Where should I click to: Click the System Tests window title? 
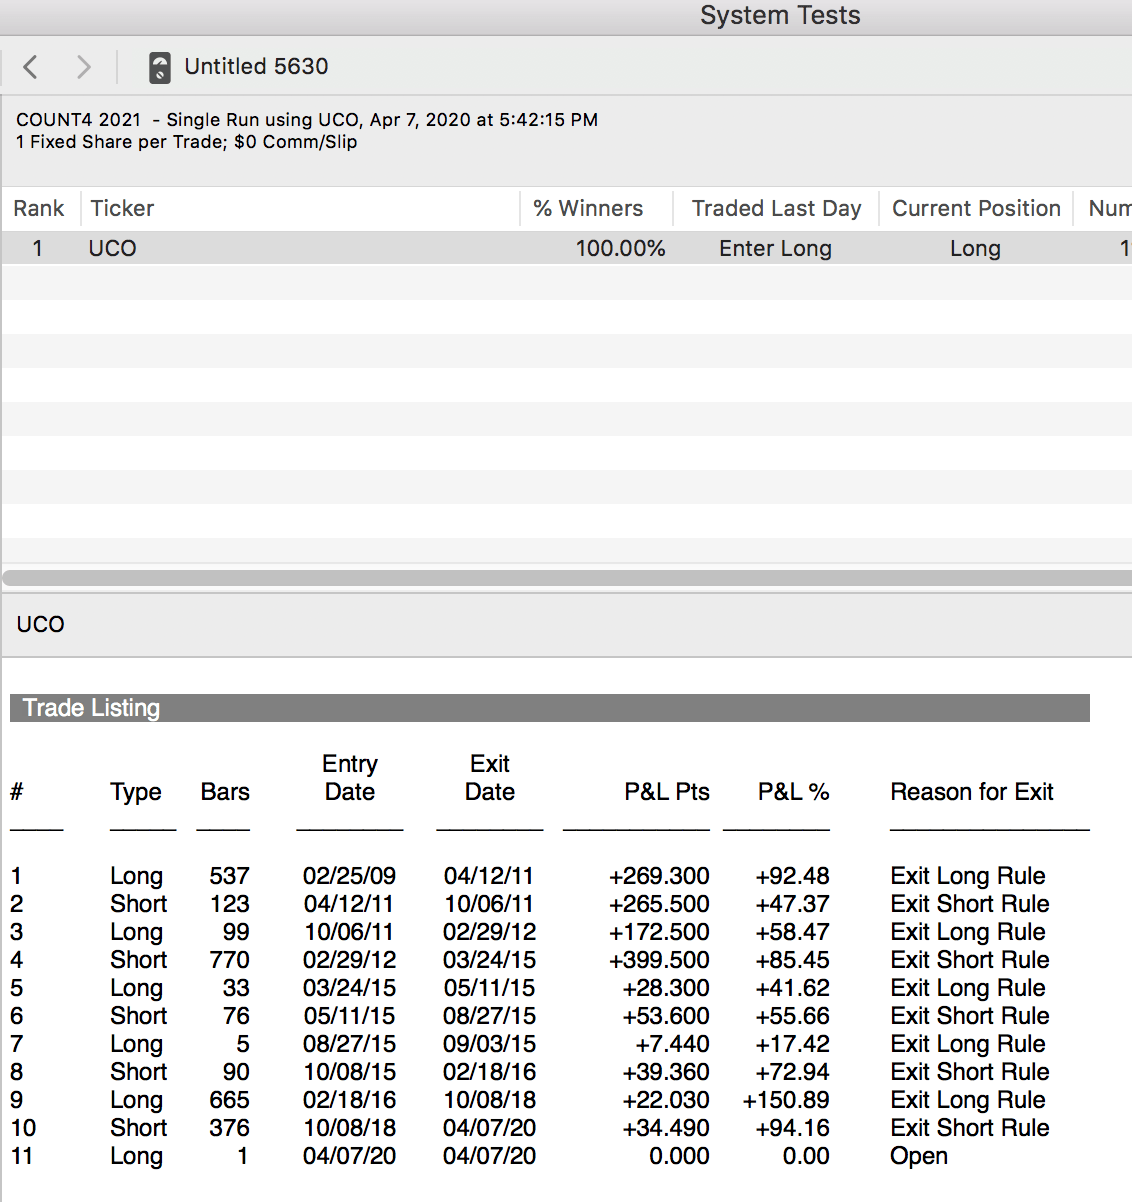(780, 16)
